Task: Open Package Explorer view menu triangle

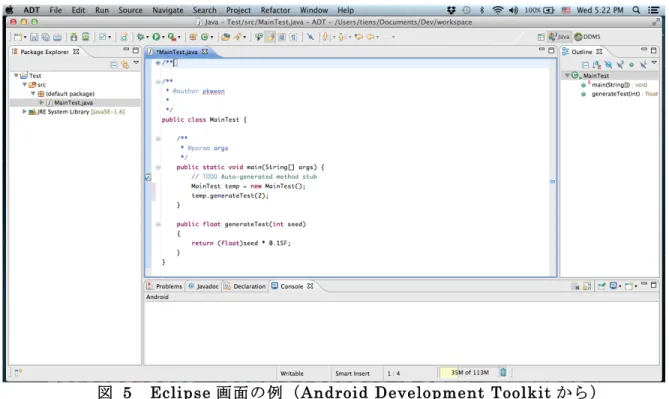Action: [x=137, y=63]
